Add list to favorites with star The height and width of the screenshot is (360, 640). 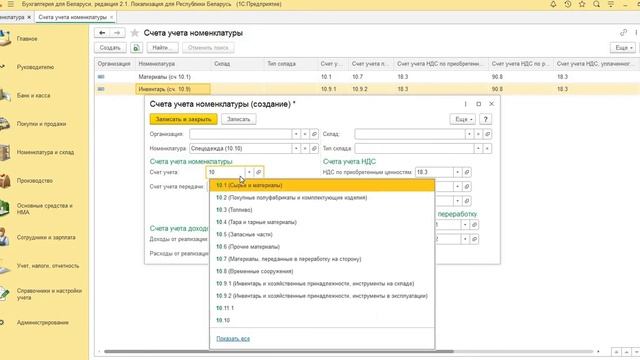click(x=134, y=33)
